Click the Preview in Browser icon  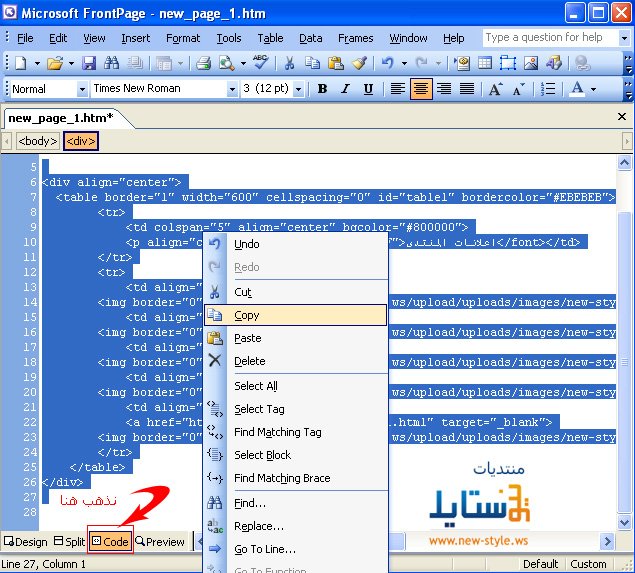226,63
